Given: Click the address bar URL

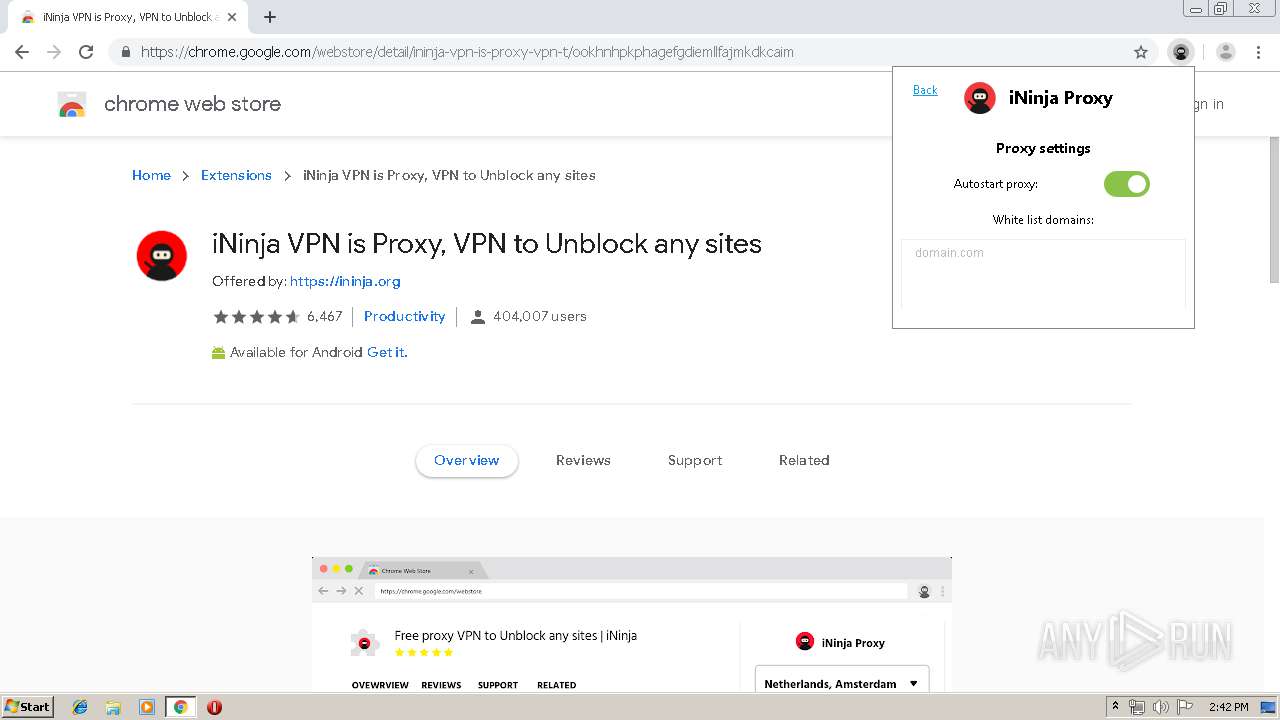Looking at the screenshot, I should click(x=467, y=52).
